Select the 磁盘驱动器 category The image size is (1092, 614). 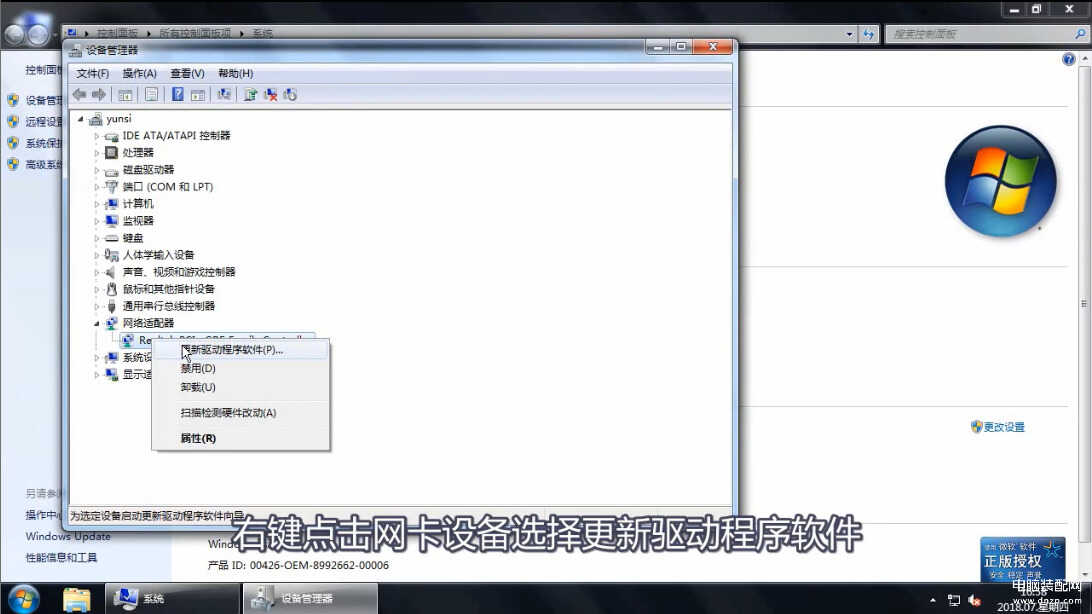(x=148, y=170)
